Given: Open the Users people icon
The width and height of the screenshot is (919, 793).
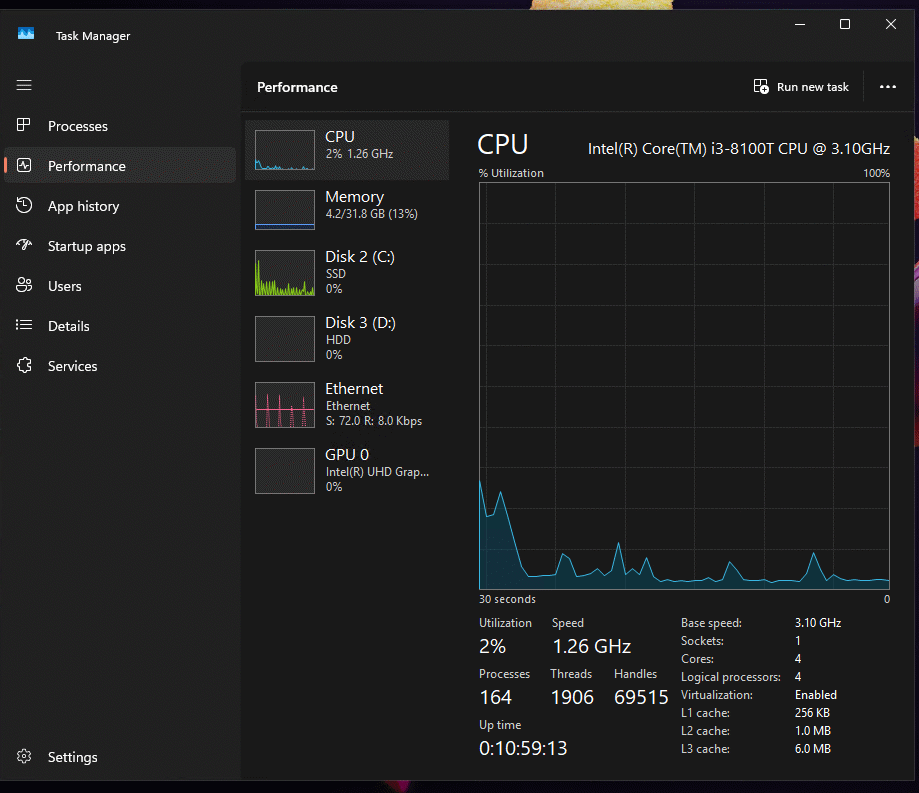Looking at the screenshot, I should [x=25, y=286].
